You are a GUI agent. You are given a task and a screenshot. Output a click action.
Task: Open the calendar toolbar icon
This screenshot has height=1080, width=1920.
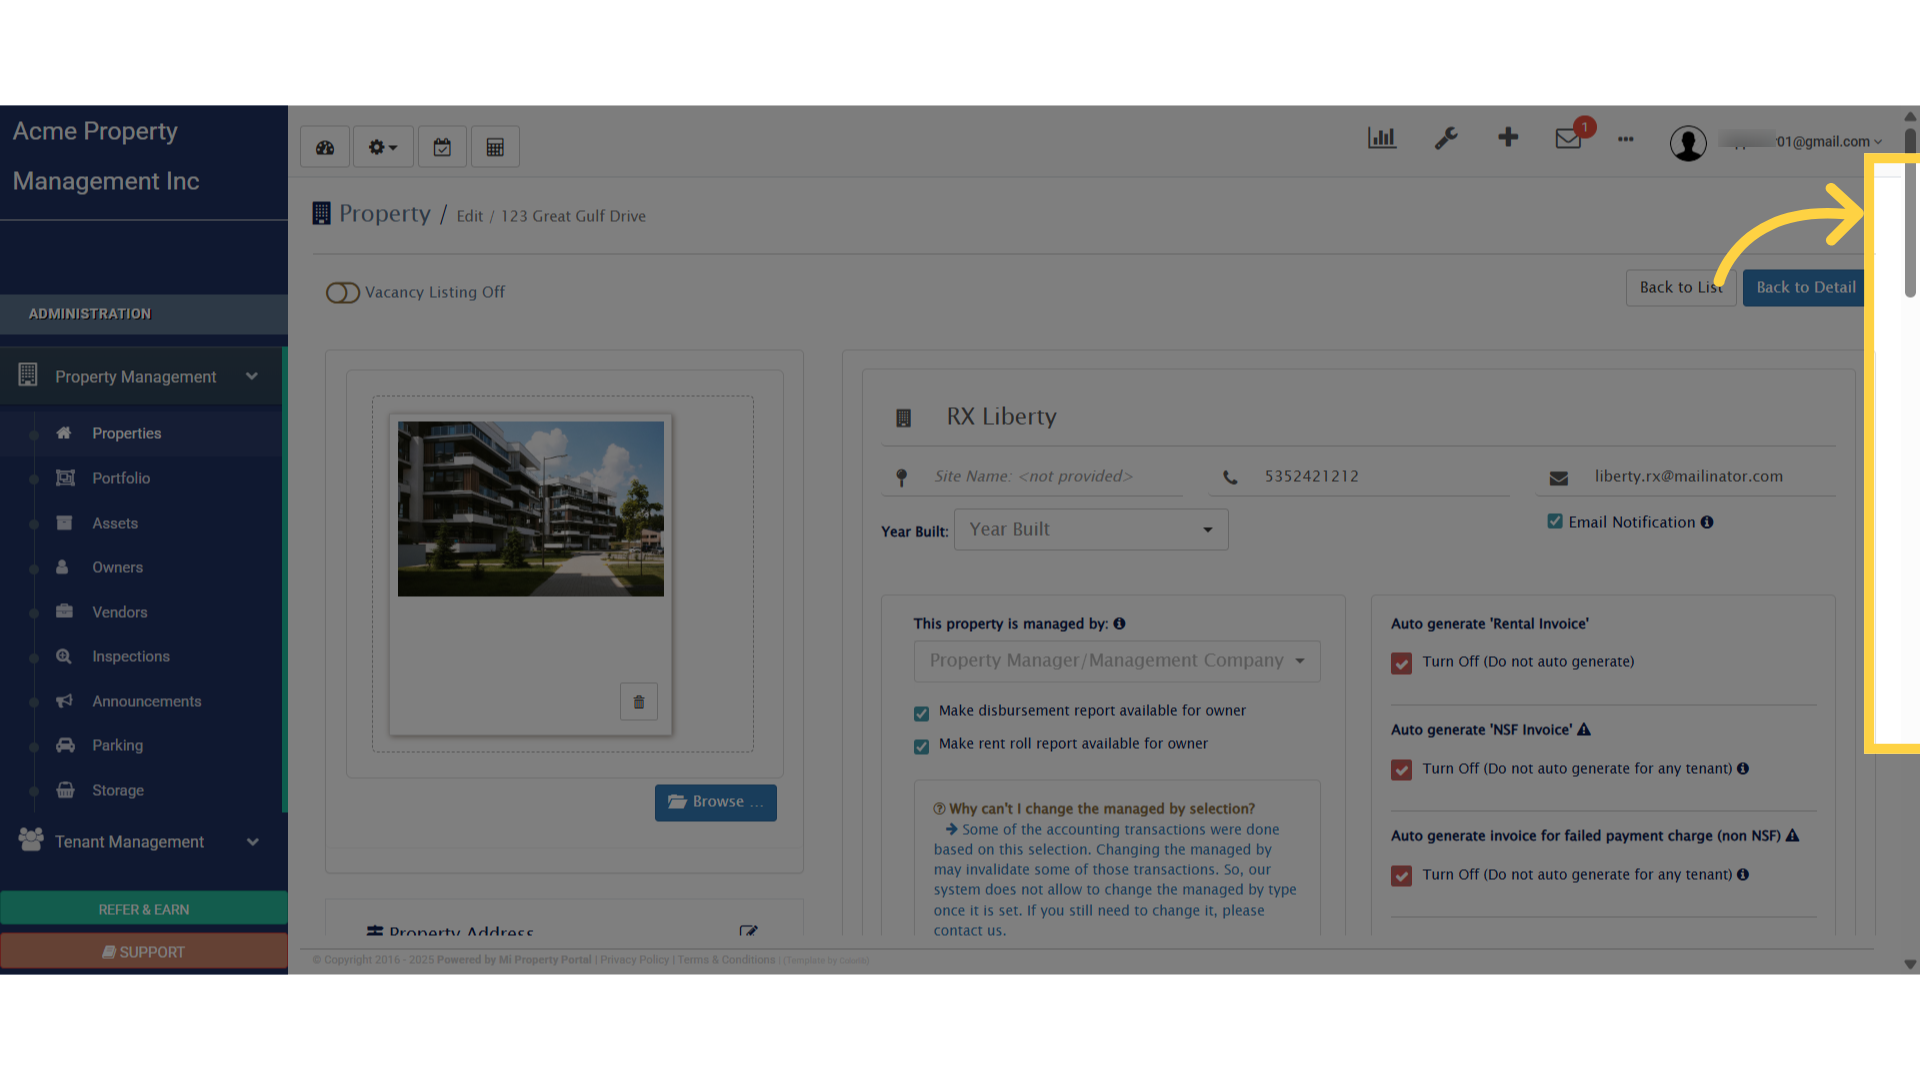pyautogui.click(x=442, y=147)
